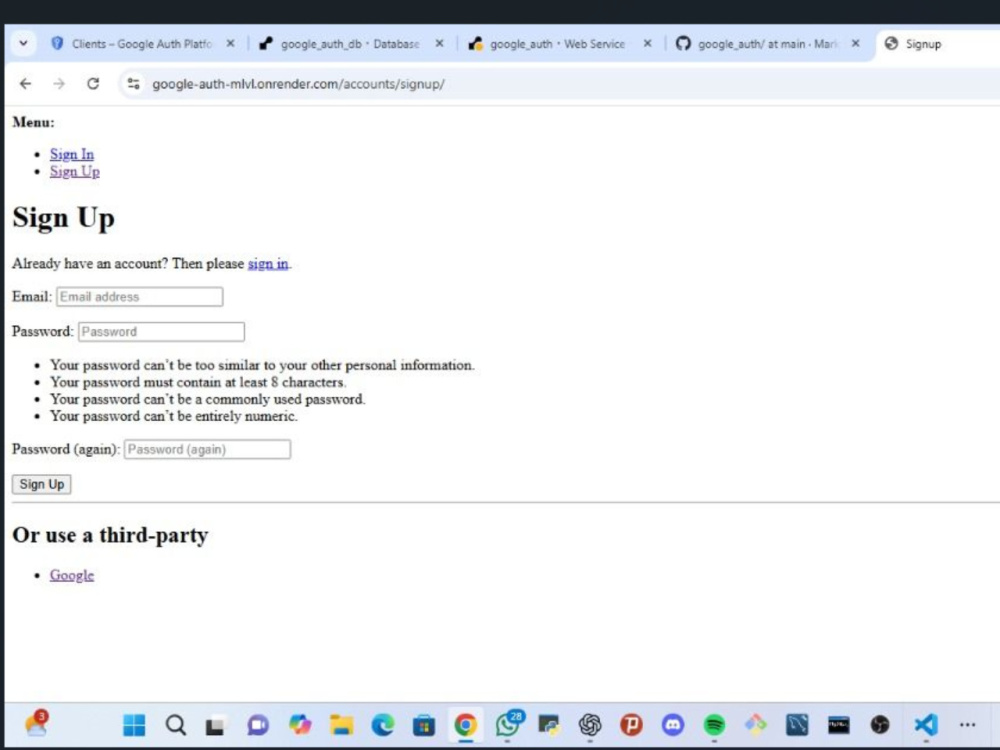Launch the Teams chat taskbar icon
1000x750 pixels.
(x=258, y=724)
